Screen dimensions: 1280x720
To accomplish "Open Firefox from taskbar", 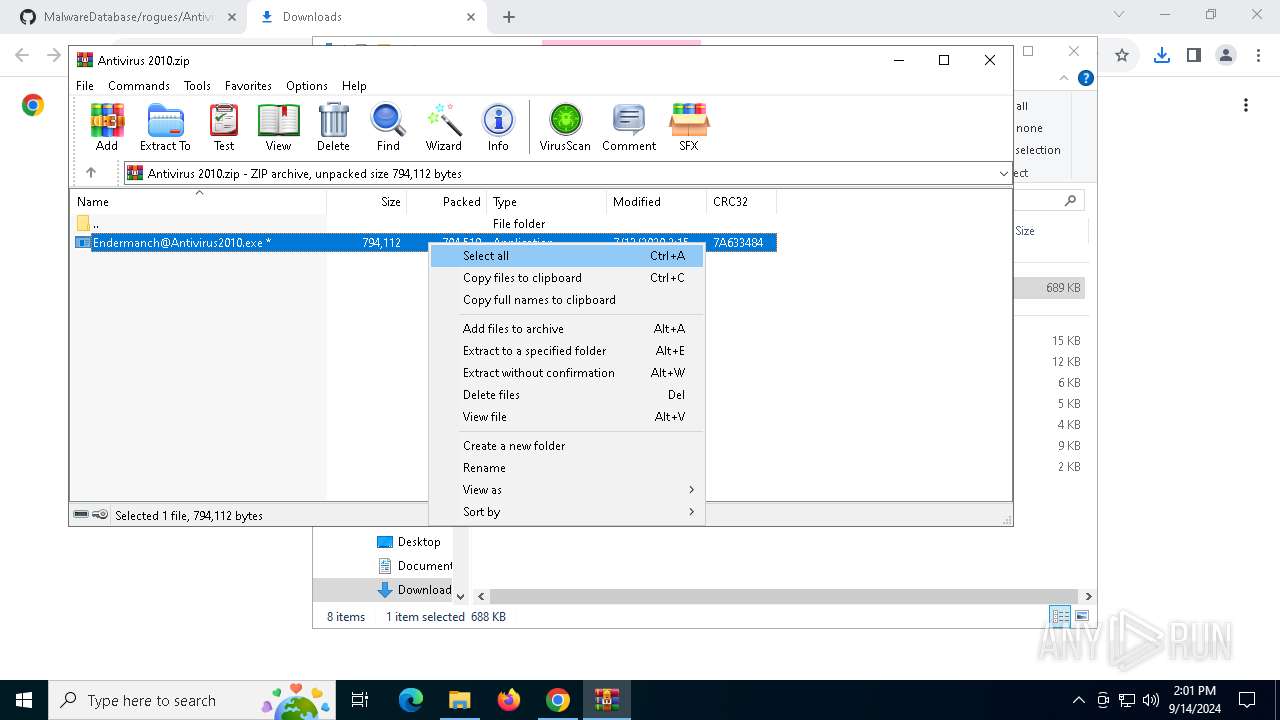I will 509,700.
